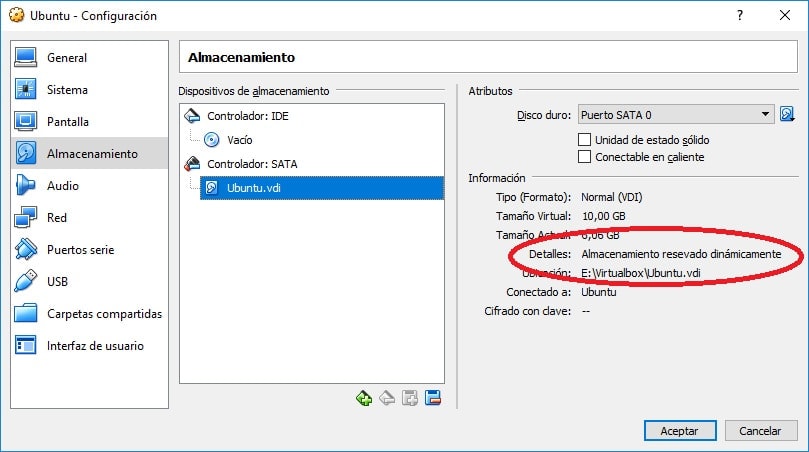The width and height of the screenshot is (809, 452).
Task: Switch to the Pantalla category
Action: (68, 122)
